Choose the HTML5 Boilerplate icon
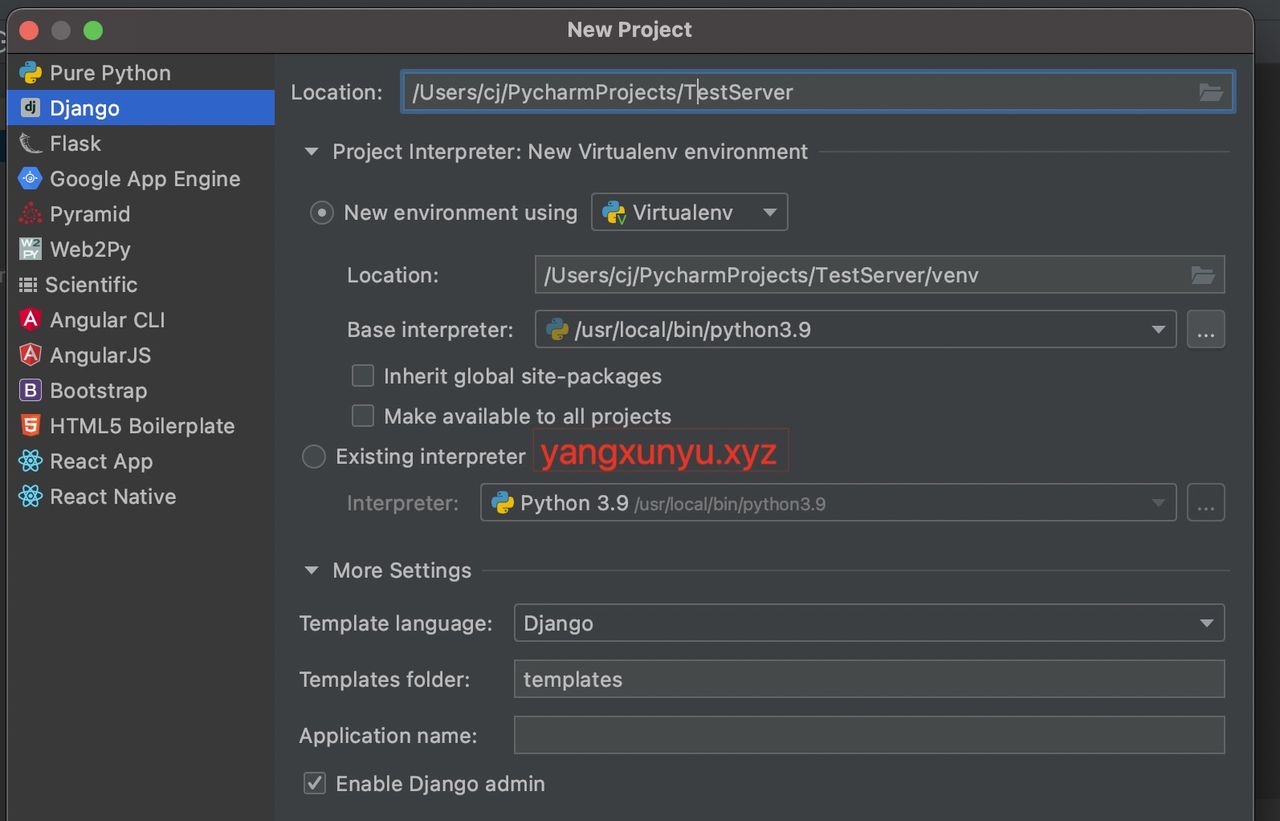The height and width of the screenshot is (821, 1280). coord(31,426)
